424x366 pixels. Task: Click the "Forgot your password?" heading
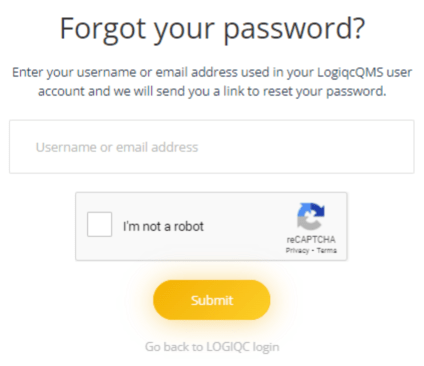tap(212, 29)
